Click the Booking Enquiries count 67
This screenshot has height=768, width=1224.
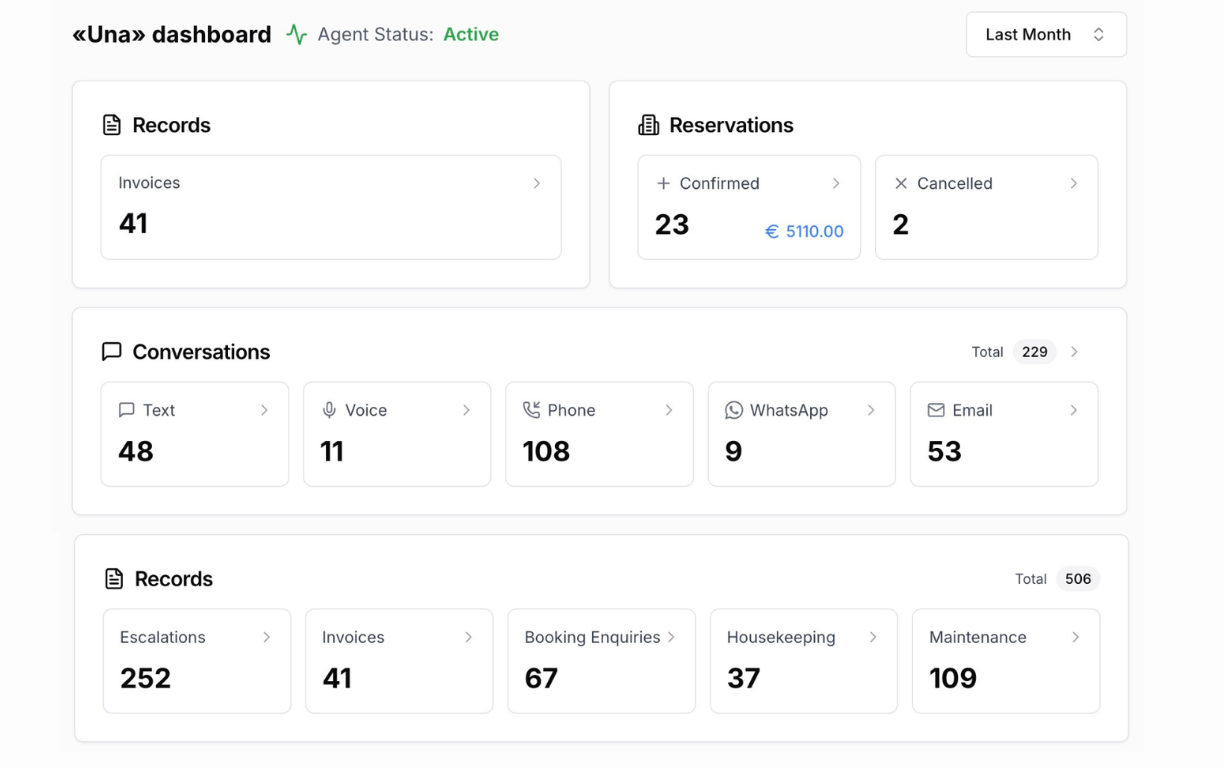coord(541,678)
